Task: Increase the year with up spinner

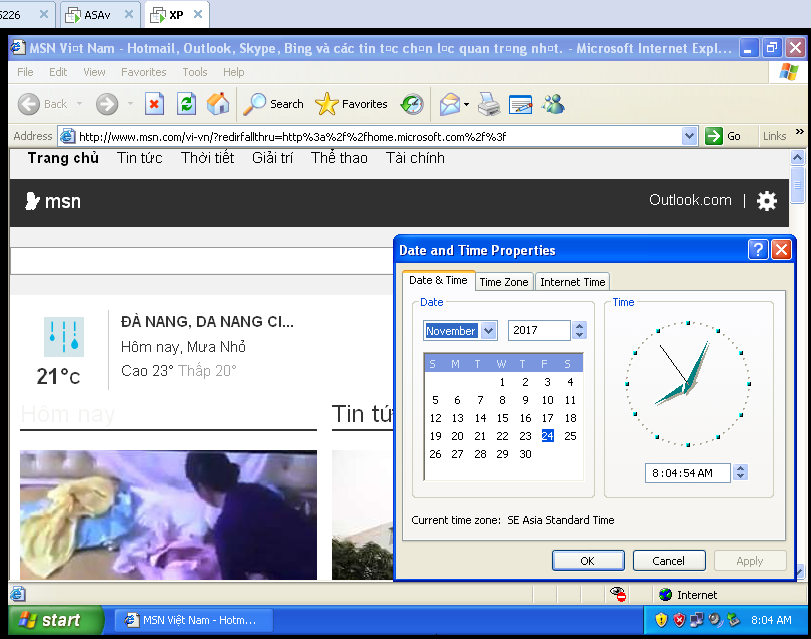Action: (579, 325)
